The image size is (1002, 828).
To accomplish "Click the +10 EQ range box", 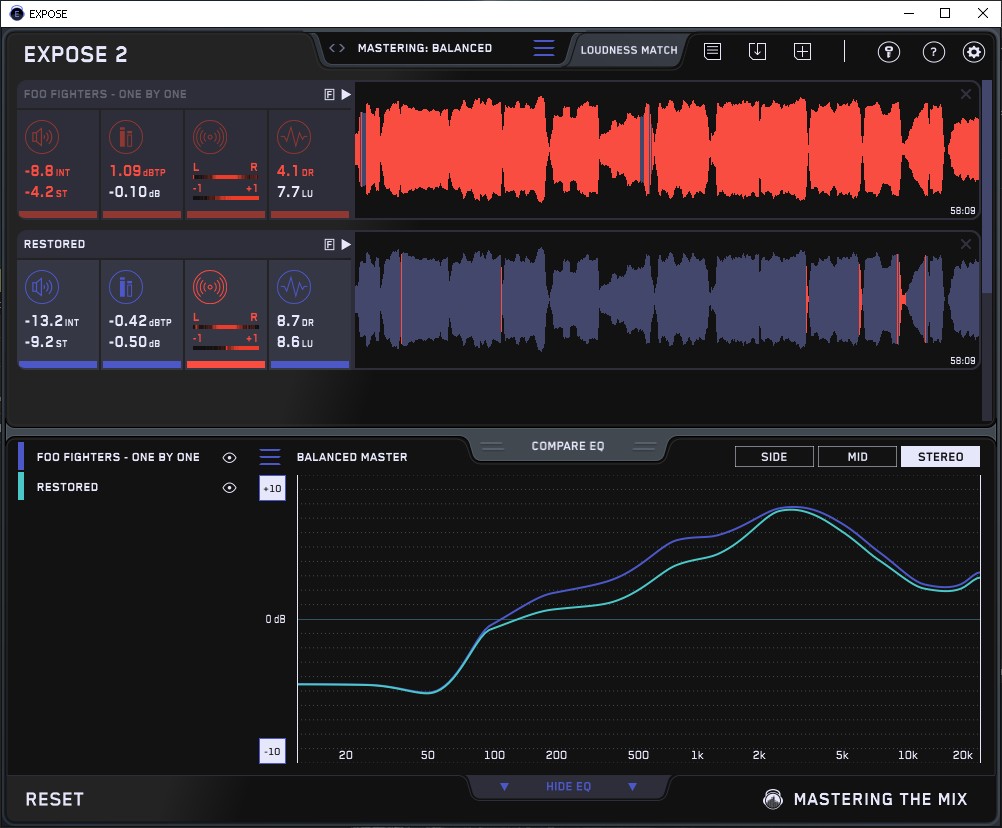I will click(x=272, y=488).
